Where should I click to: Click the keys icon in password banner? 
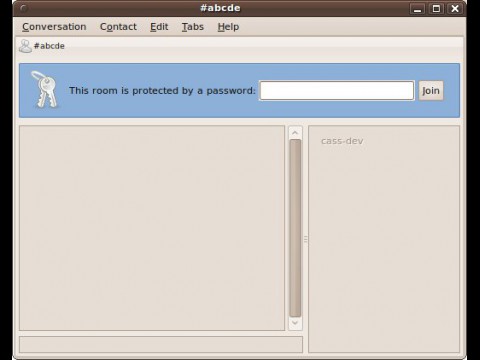[45, 89]
